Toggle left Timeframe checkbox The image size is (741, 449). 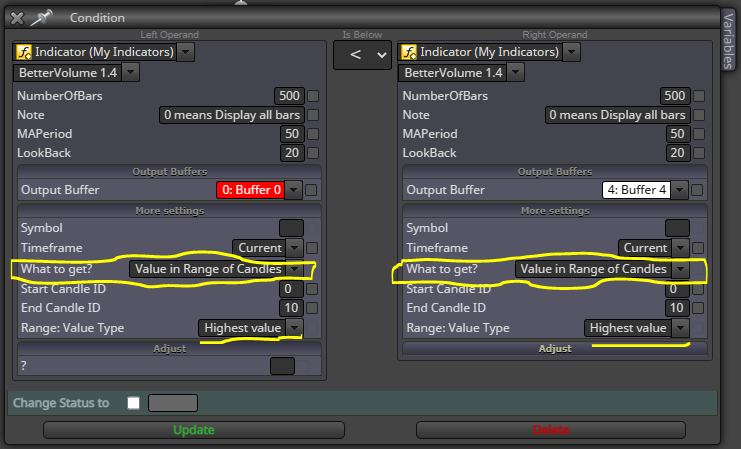point(312,248)
